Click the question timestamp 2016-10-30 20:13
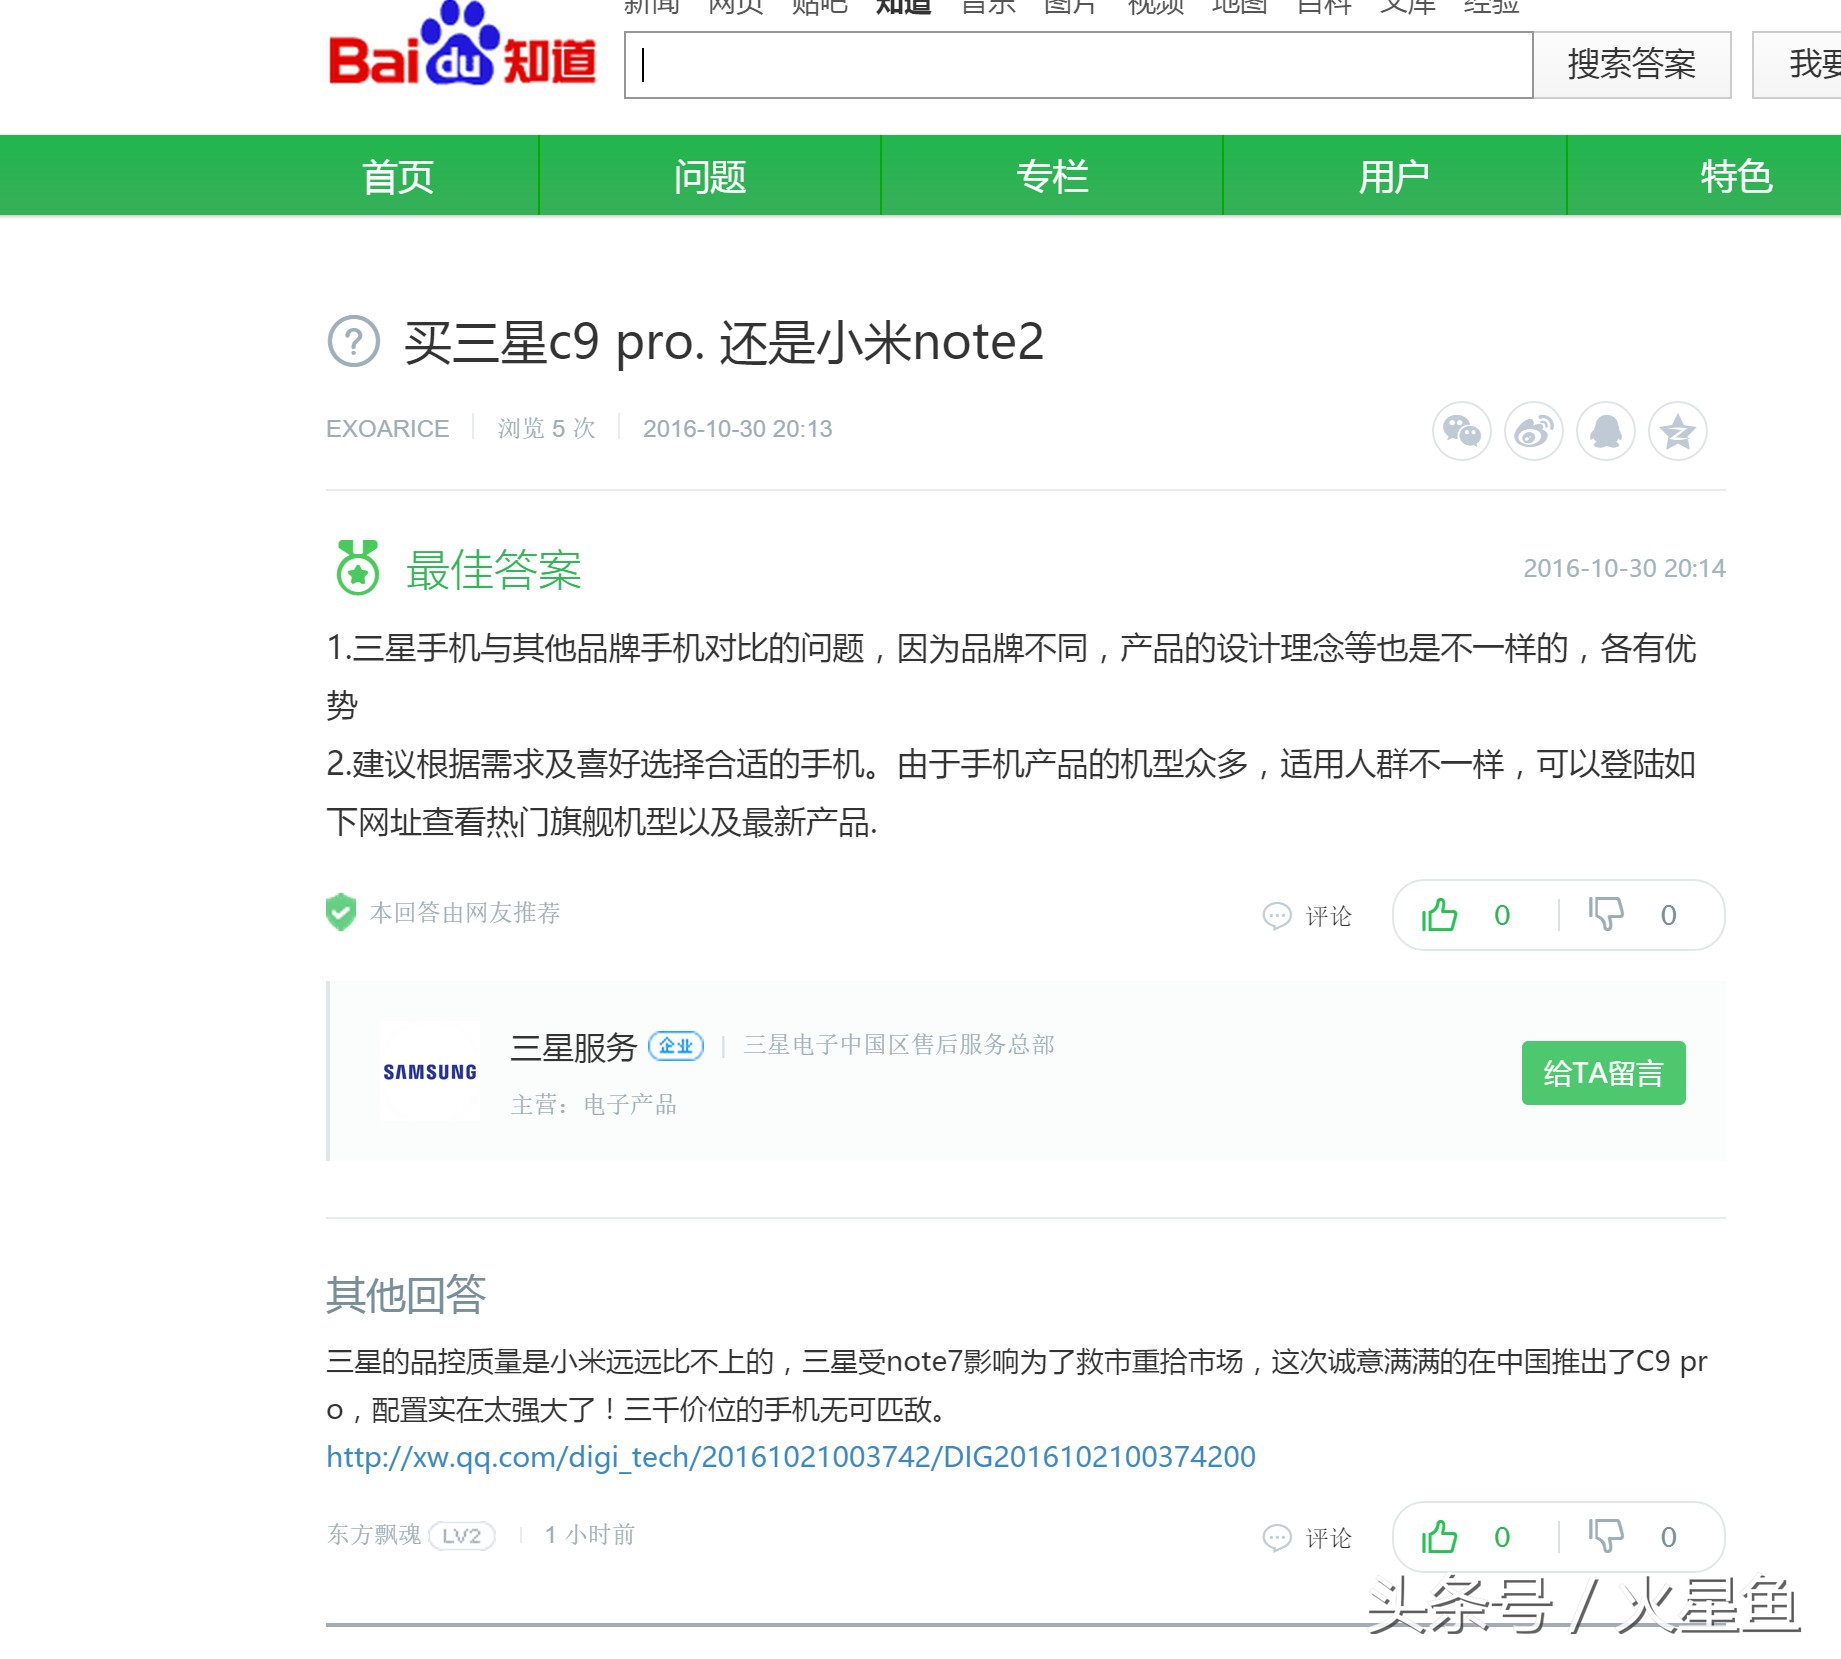The image size is (1841, 1659). click(x=737, y=429)
